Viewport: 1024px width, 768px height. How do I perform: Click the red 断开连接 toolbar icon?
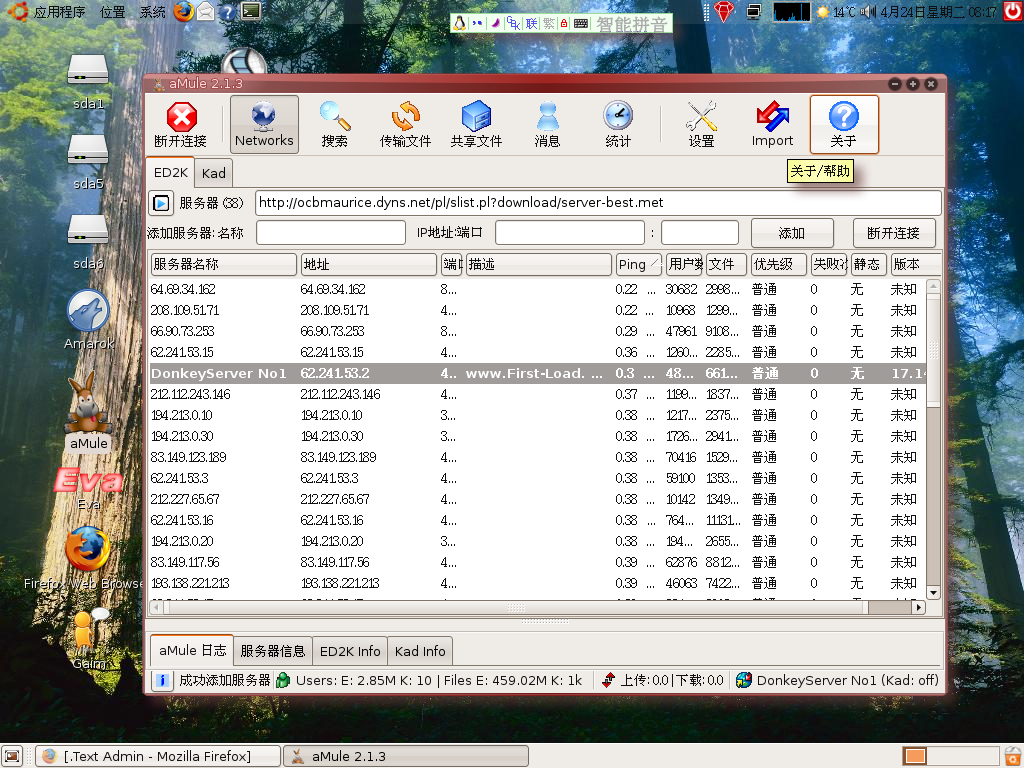pos(181,124)
